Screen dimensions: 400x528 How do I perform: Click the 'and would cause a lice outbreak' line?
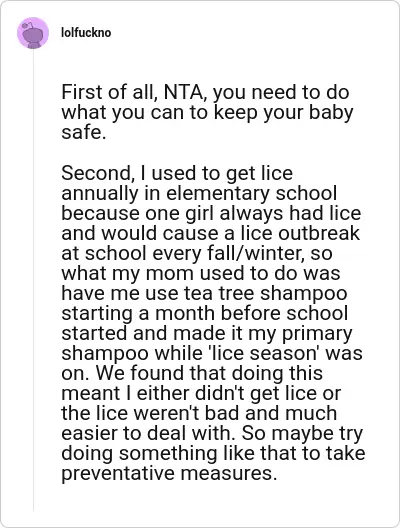210,233
